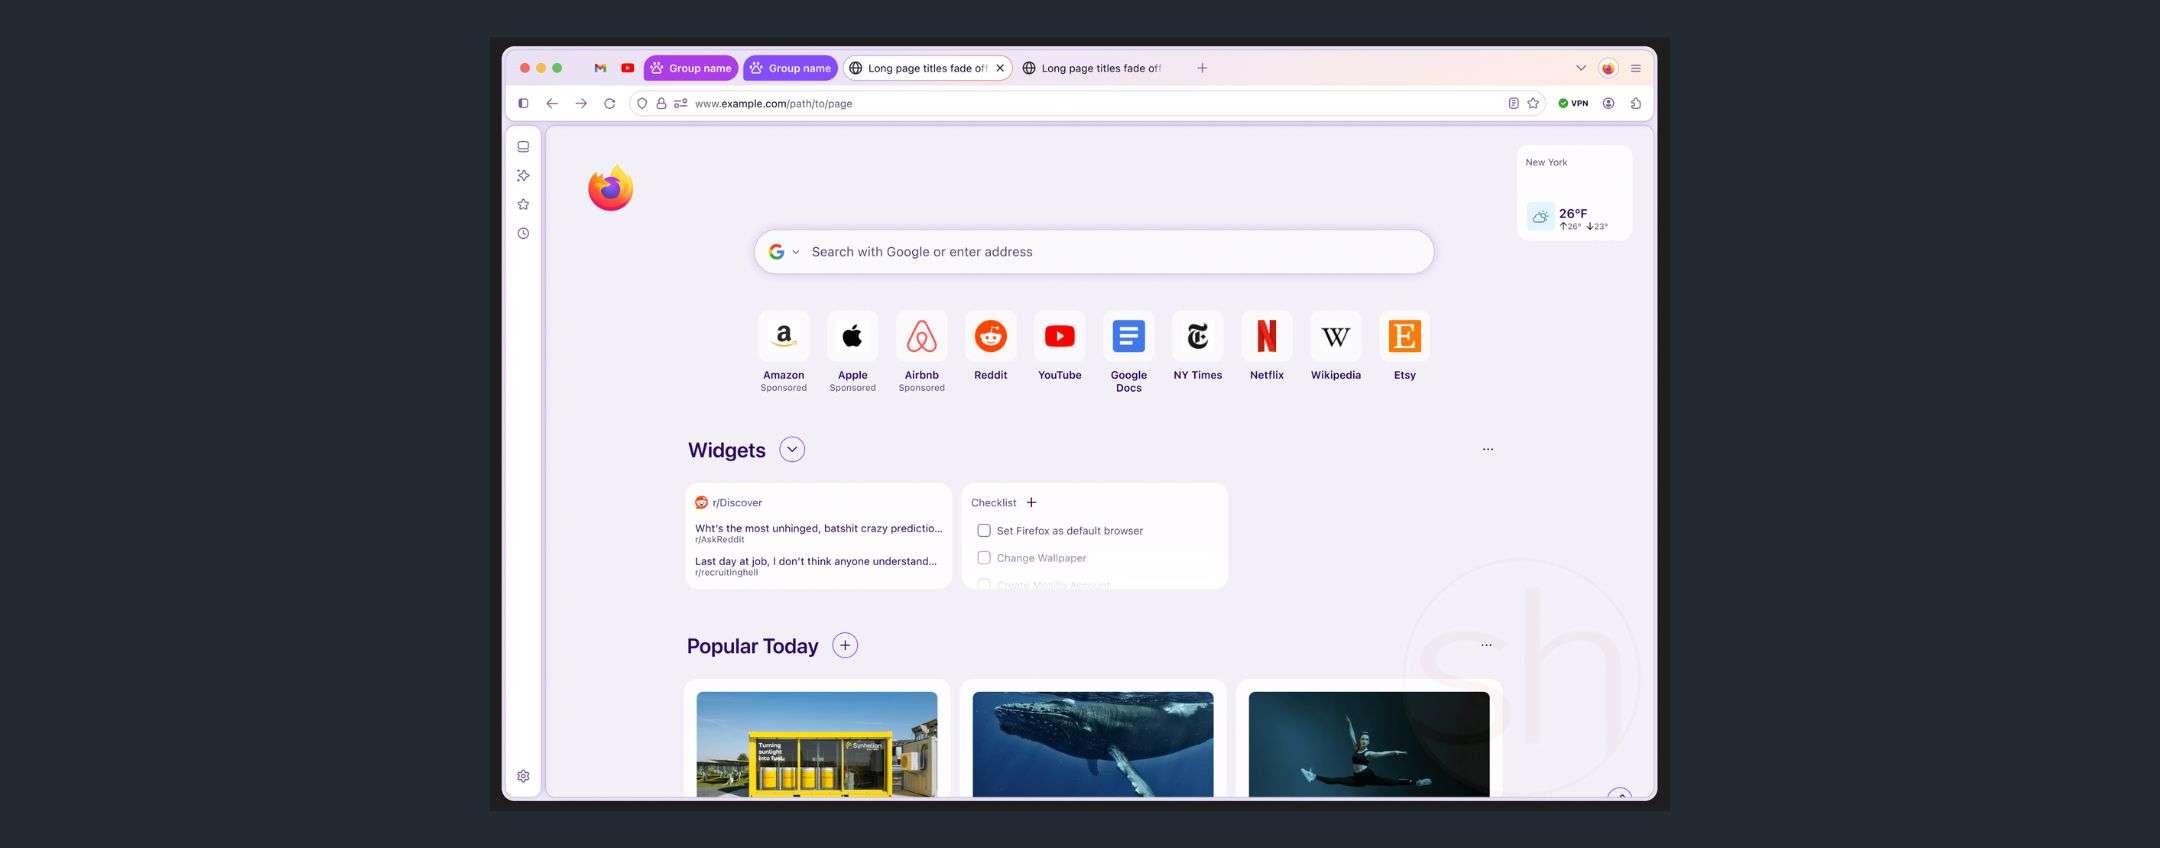Open sidebar settings gear
Viewport: 2160px width, 848px height.
tap(523, 776)
